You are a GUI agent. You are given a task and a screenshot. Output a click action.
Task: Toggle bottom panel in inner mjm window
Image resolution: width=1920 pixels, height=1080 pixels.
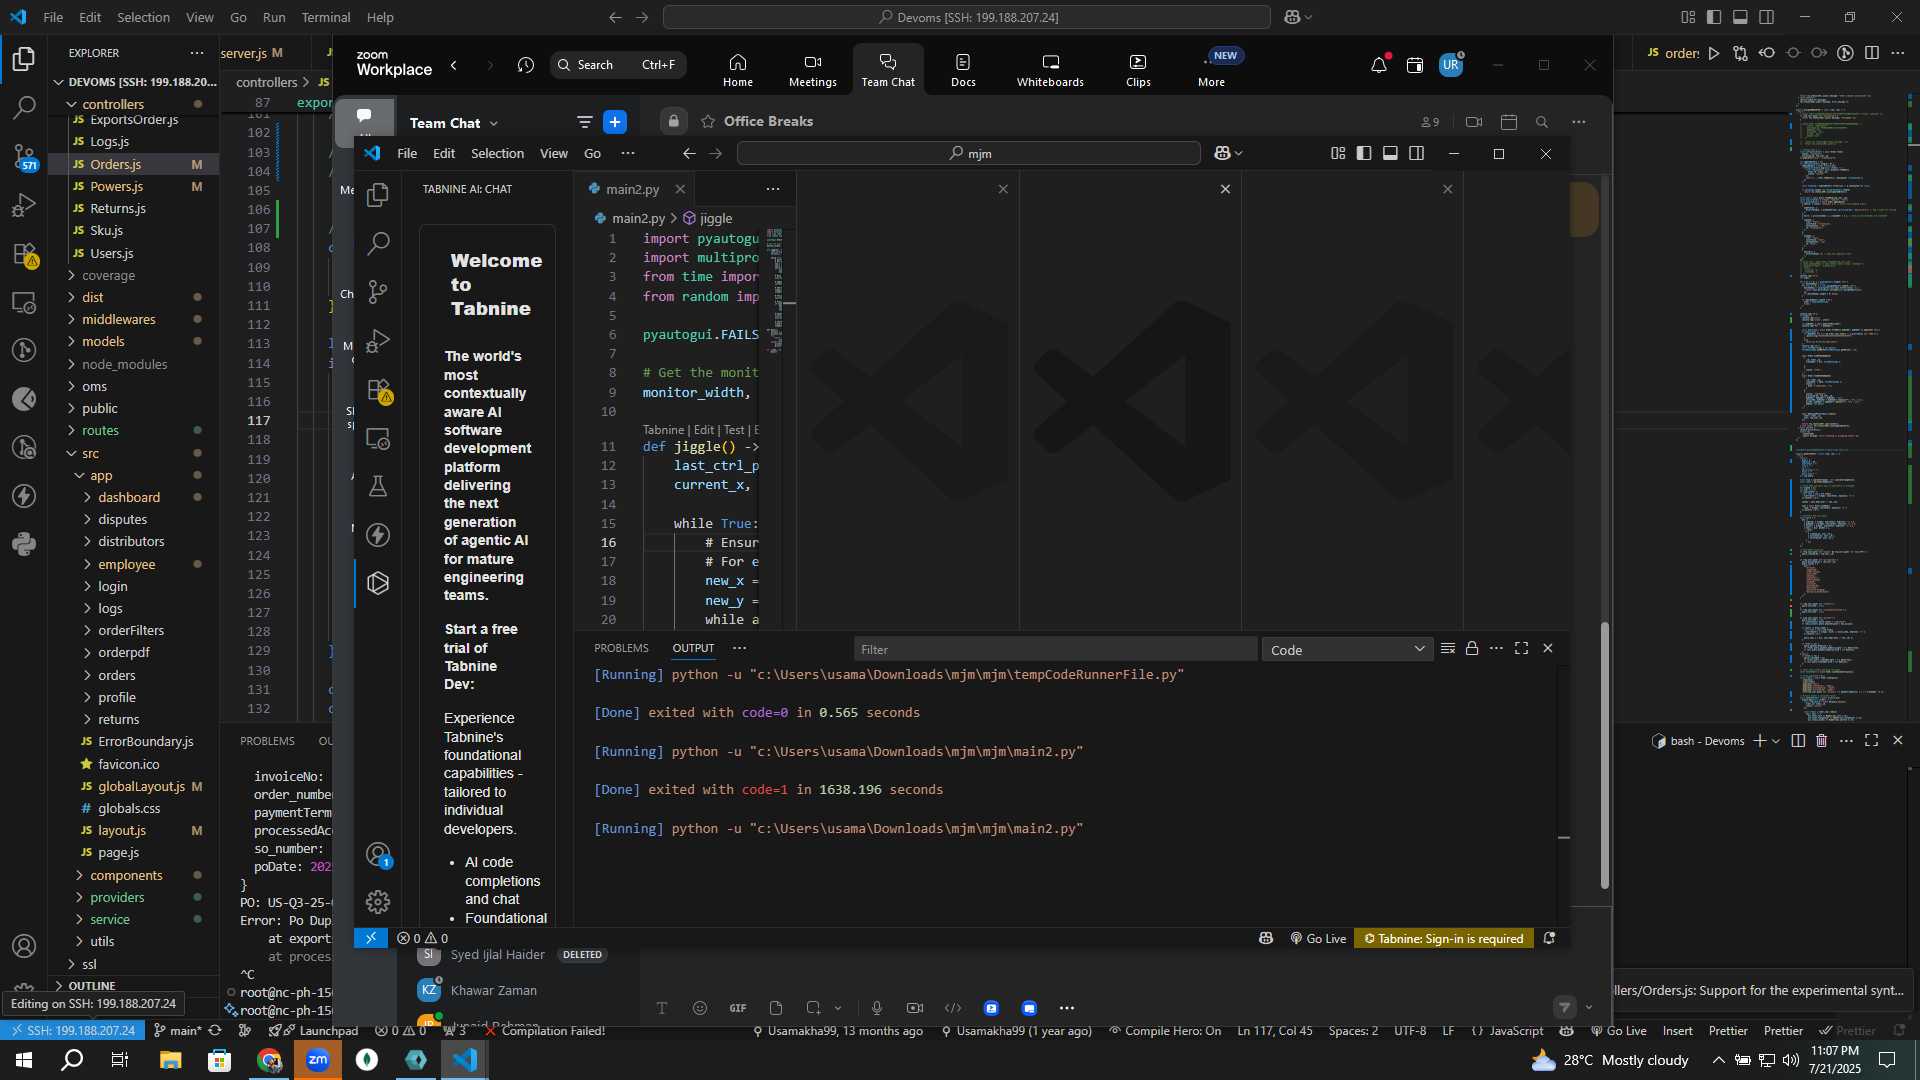[x=1390, y=153]
